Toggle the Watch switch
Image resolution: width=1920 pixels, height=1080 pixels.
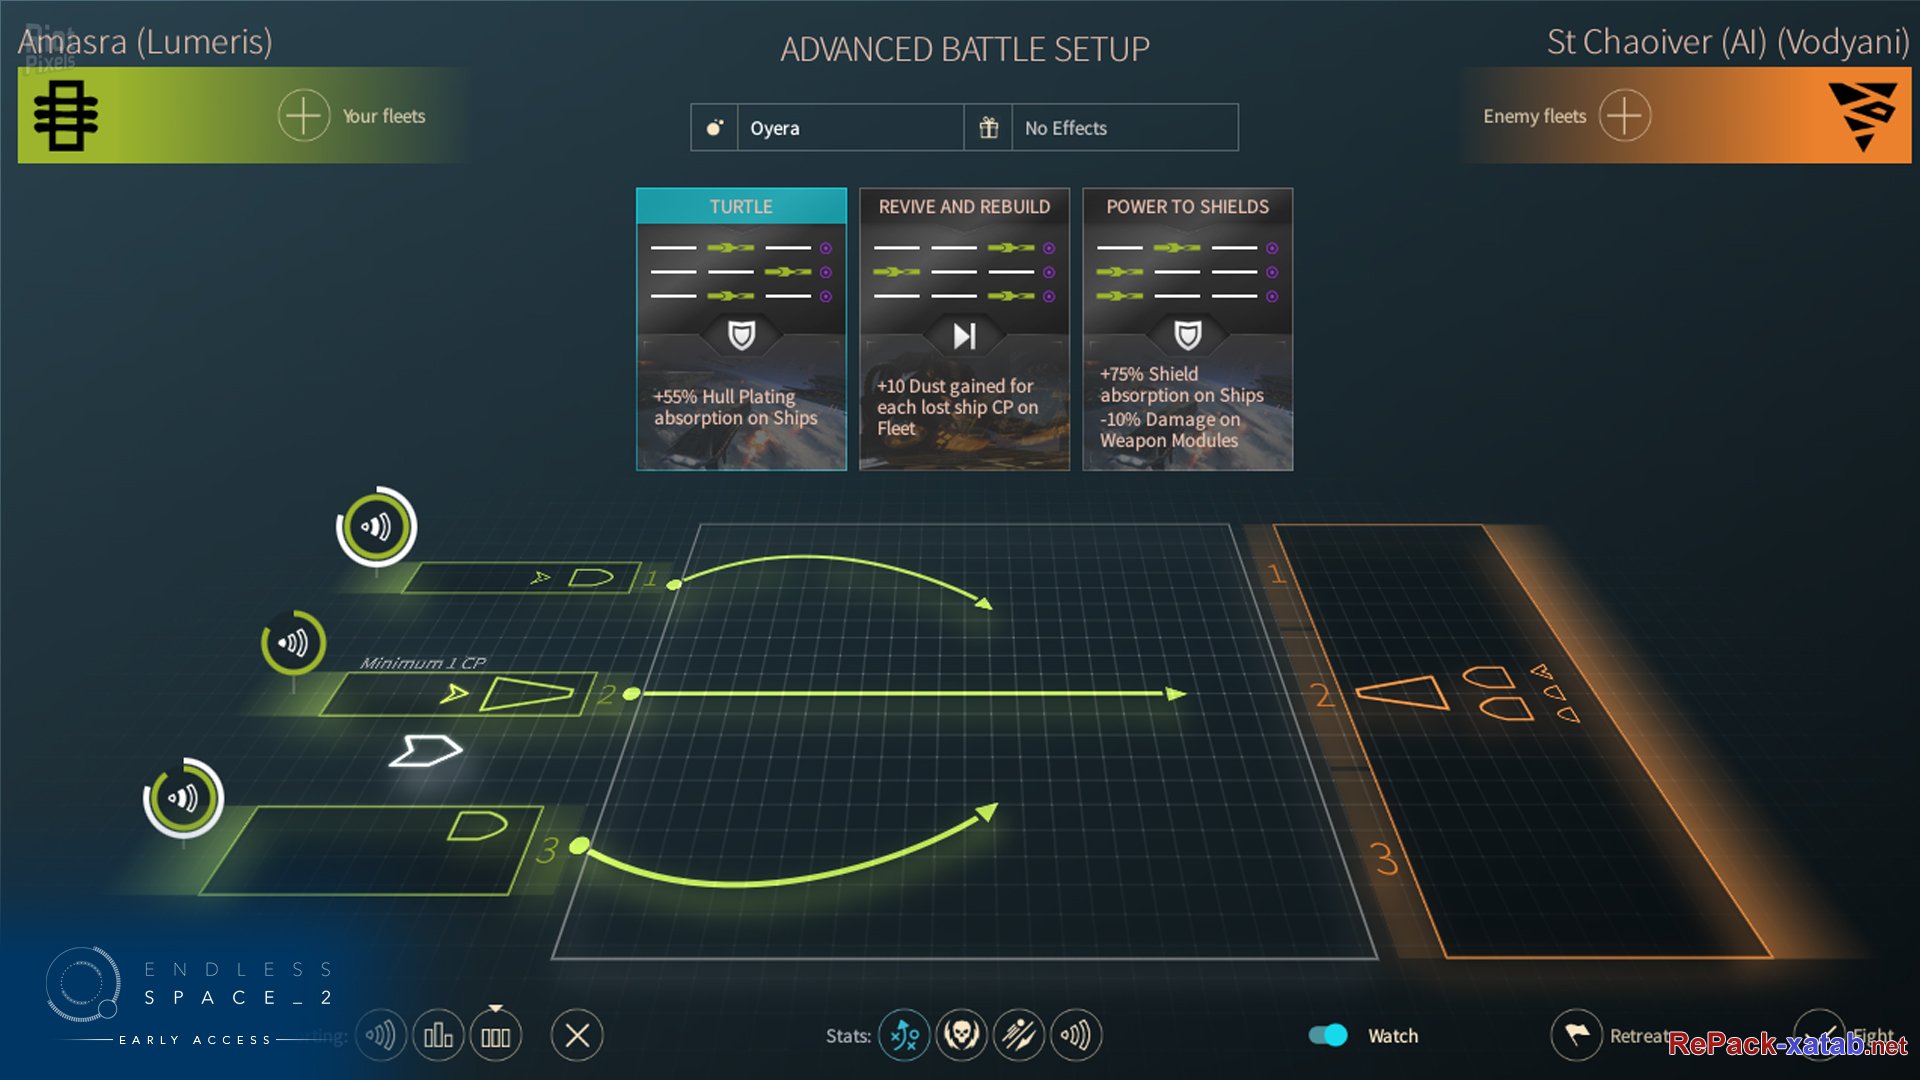click(1328, 1035)
